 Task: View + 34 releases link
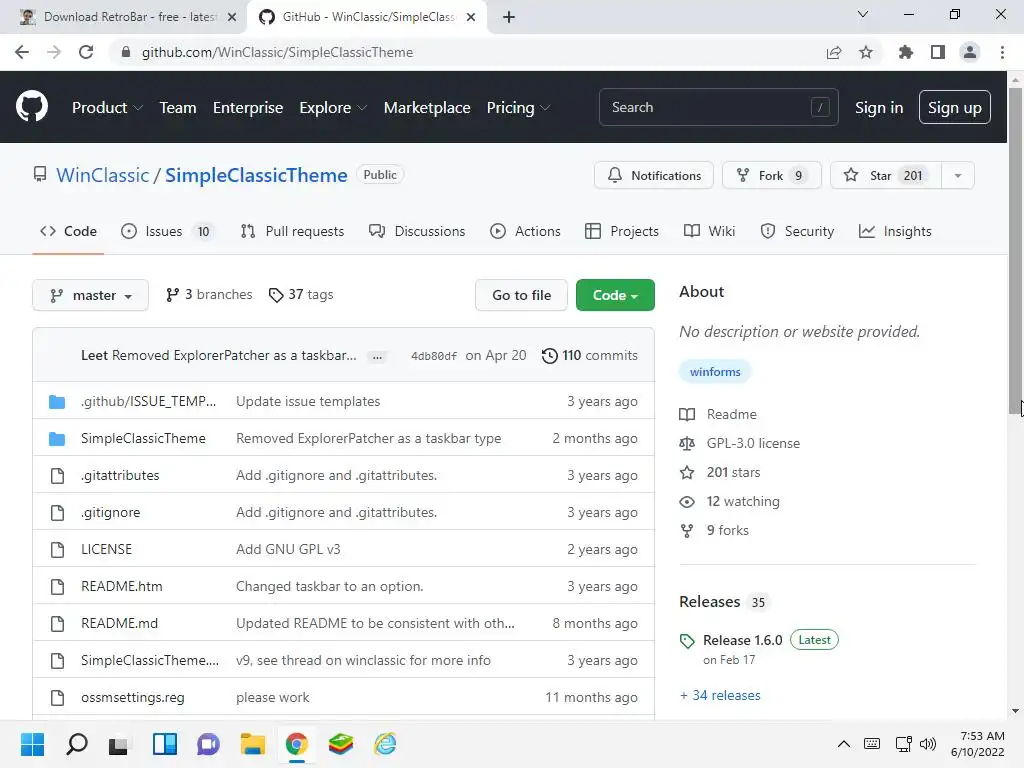(720, 695)
